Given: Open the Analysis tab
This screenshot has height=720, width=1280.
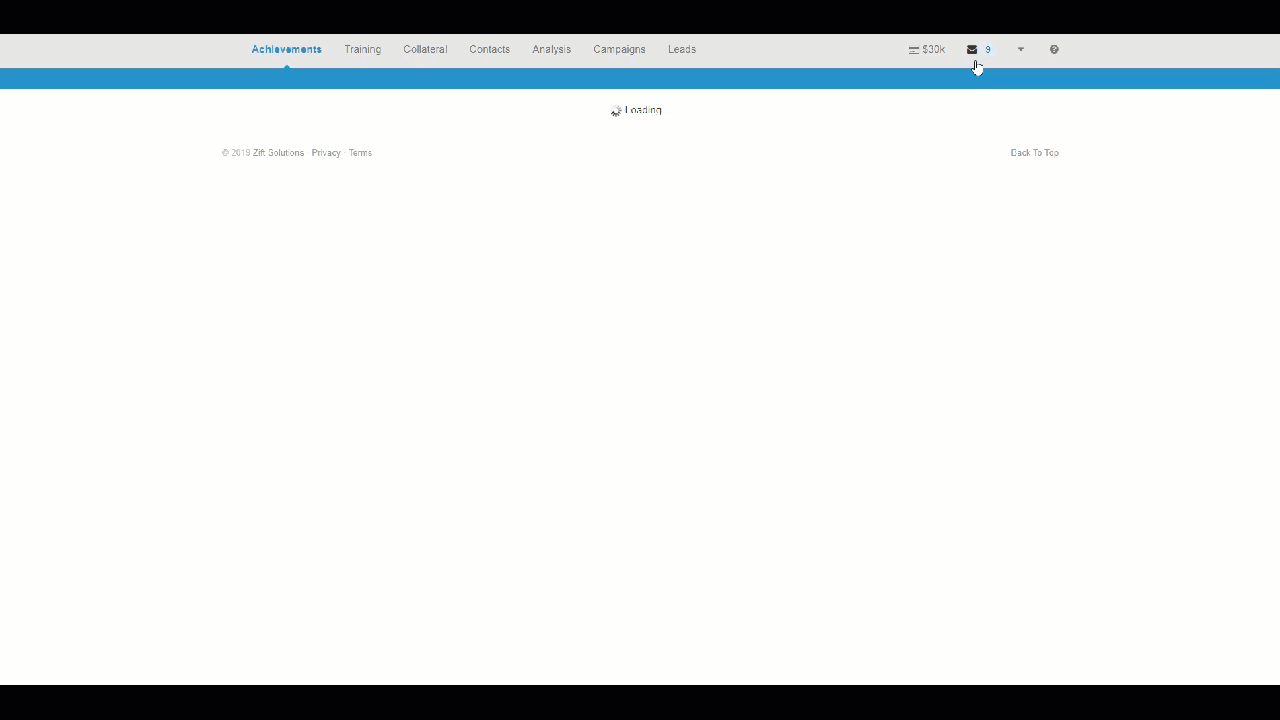Looking at the screenshot, I should [552, 49].
